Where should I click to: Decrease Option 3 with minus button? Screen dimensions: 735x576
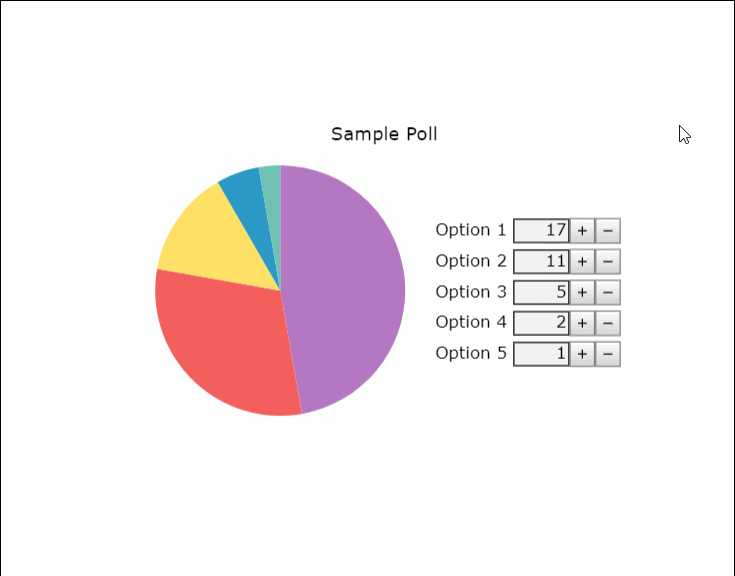click(608, 292)
